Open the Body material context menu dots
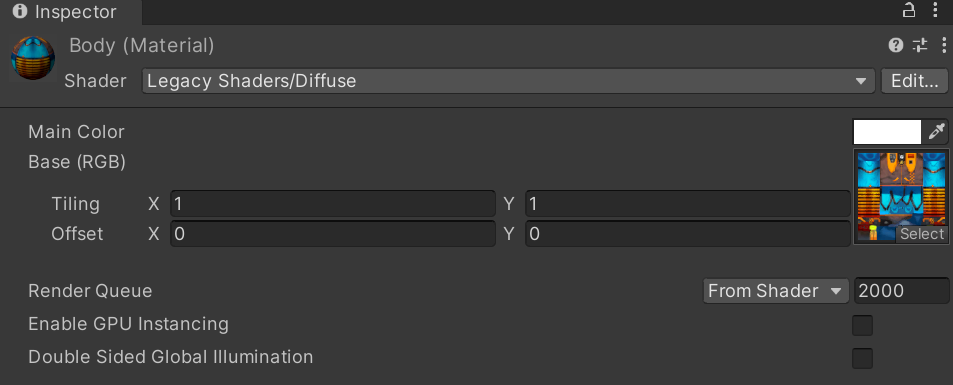Viewport: 953px width, 385px height. coord(943,45)
